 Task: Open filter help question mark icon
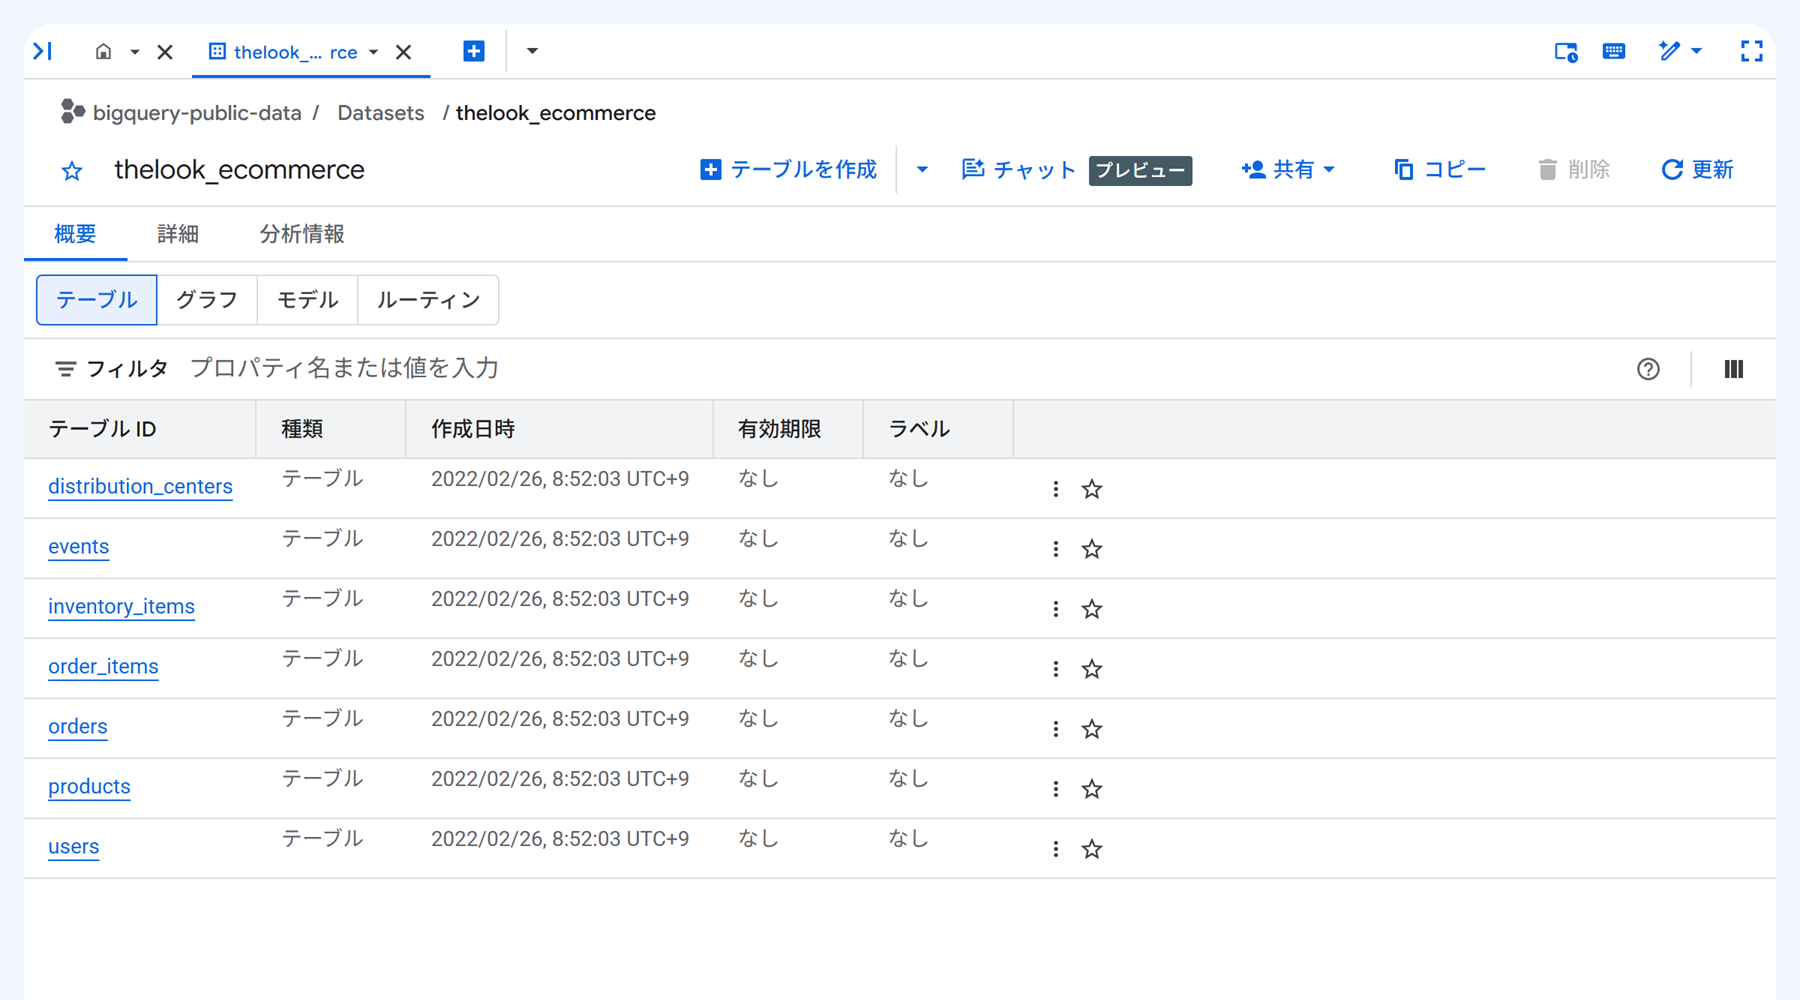1649,369
